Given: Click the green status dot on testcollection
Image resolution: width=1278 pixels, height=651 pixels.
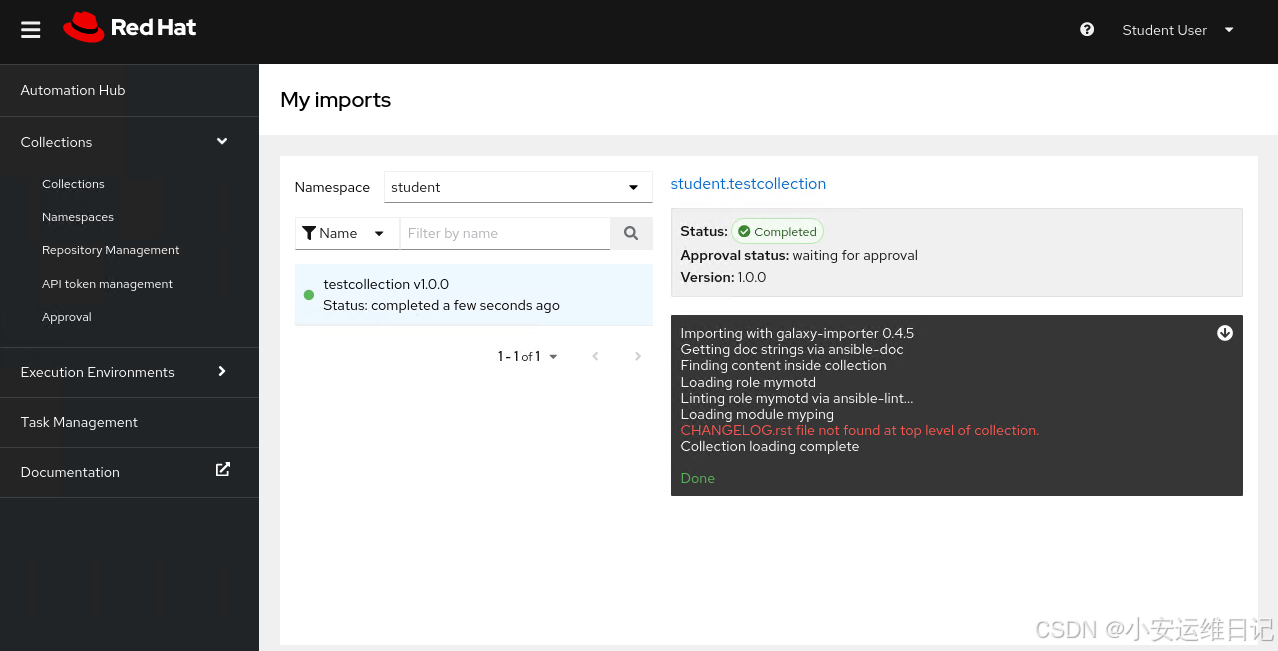Looking at the screenshot, I should [x=309, y=295].
